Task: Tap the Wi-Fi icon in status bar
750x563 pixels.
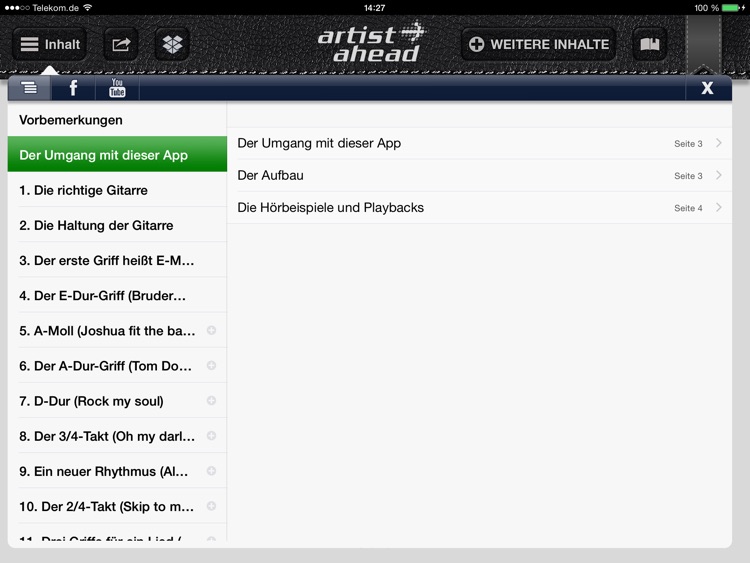Action: pyautogui.click(x=88, y=8)
